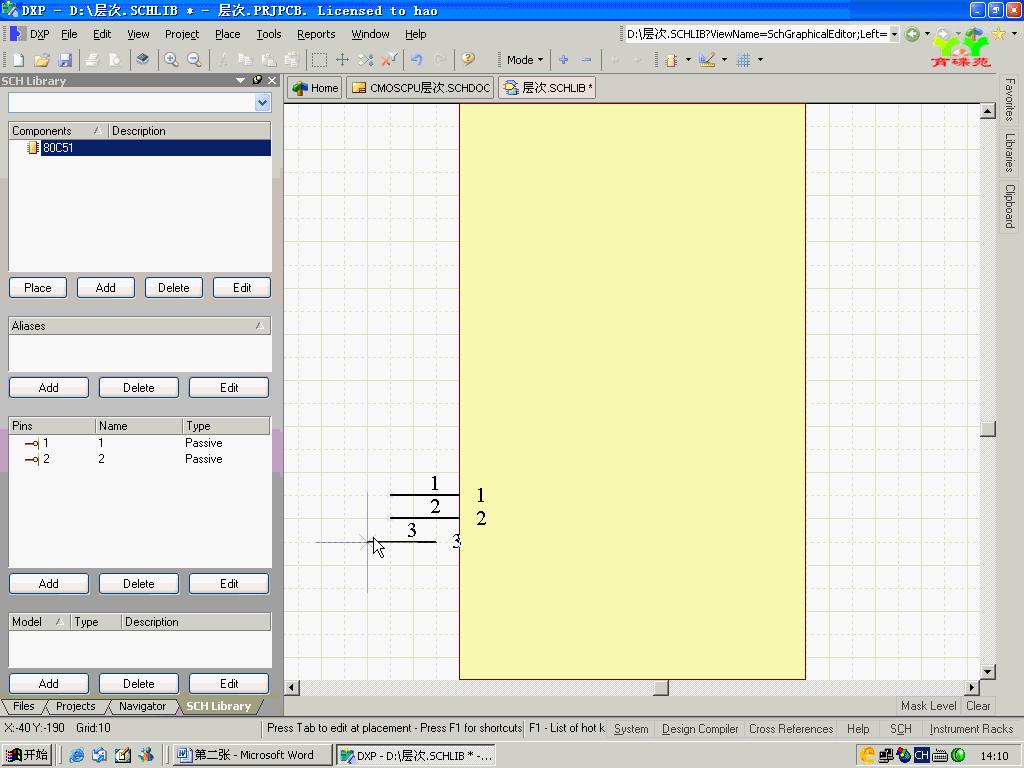Expand the IEEE symbols dropdown arrow
This screenshot has height=768, width=1024.
[x=688, y=60]
